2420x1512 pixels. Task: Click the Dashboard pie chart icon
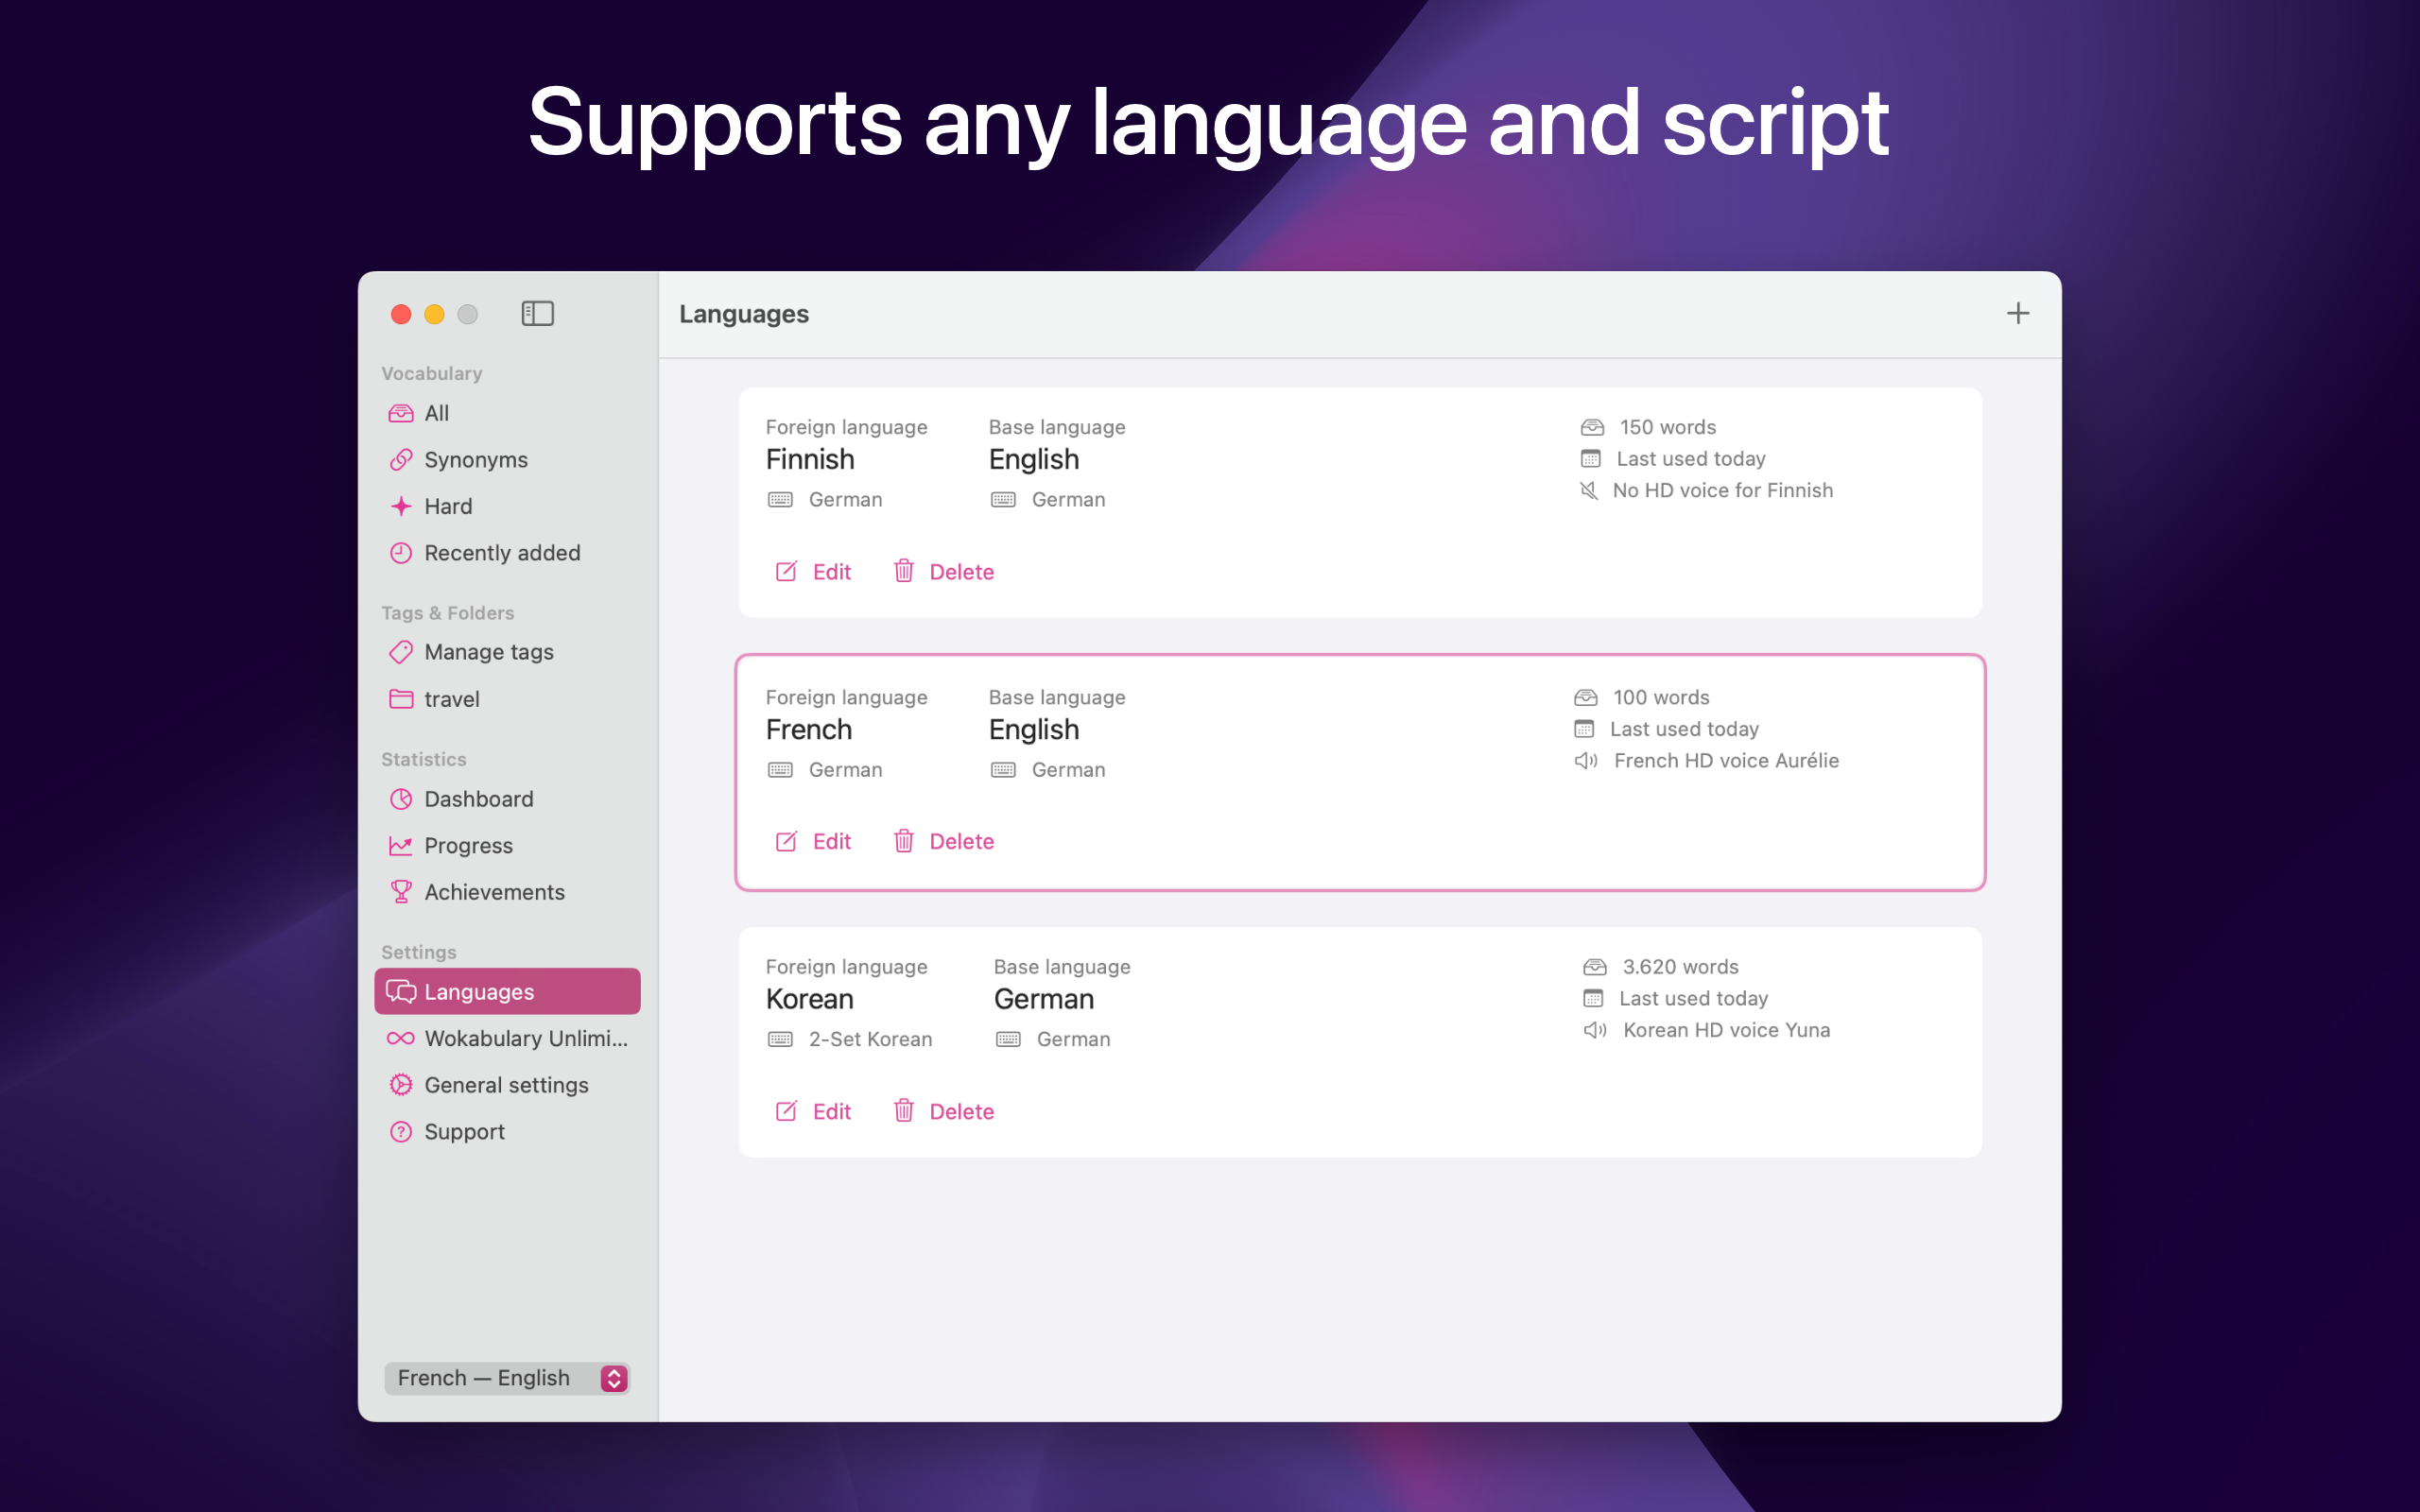click(x=401, y=799)
